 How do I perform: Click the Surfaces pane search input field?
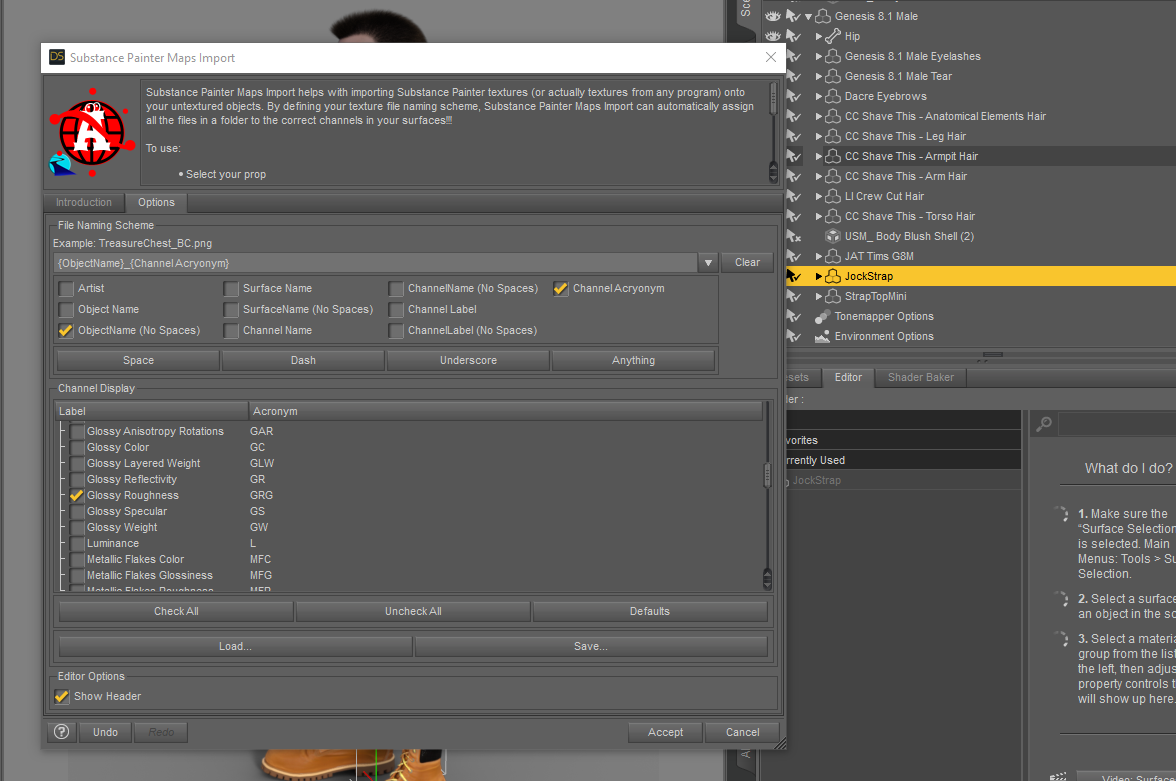[x=1117, y=424]
